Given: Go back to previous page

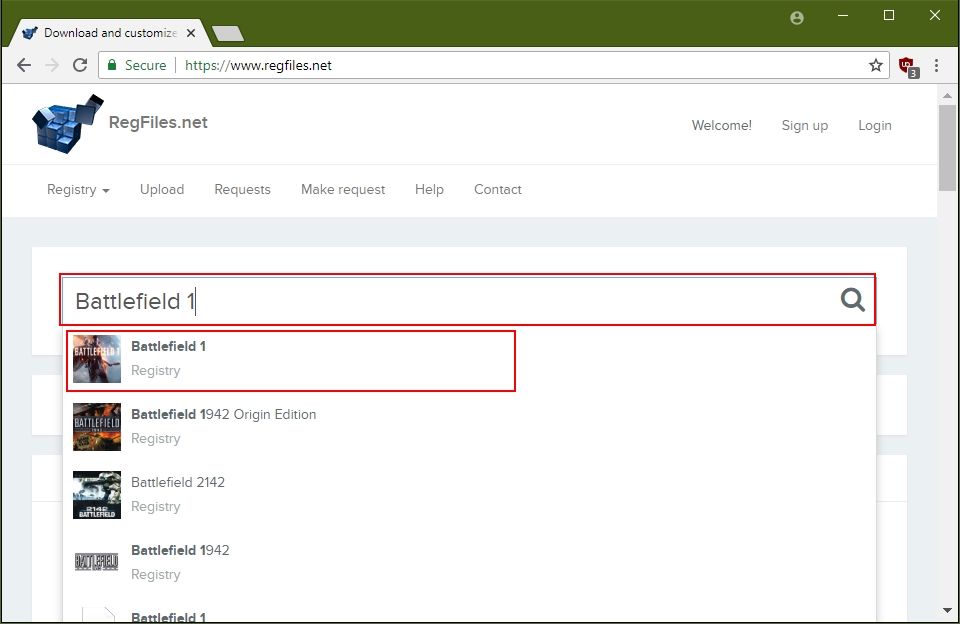Looking at the screenshot, I should click(x=25, y=65).
